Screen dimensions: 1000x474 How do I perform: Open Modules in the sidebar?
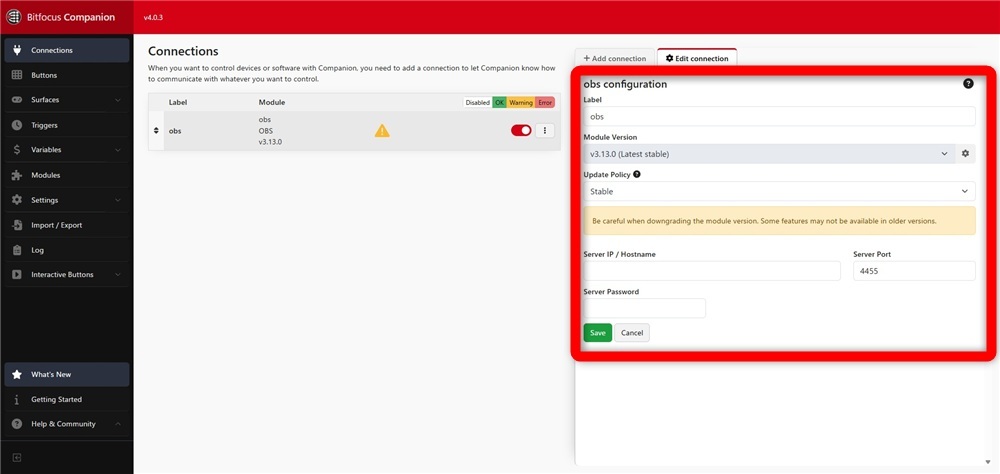pos(66,175)
